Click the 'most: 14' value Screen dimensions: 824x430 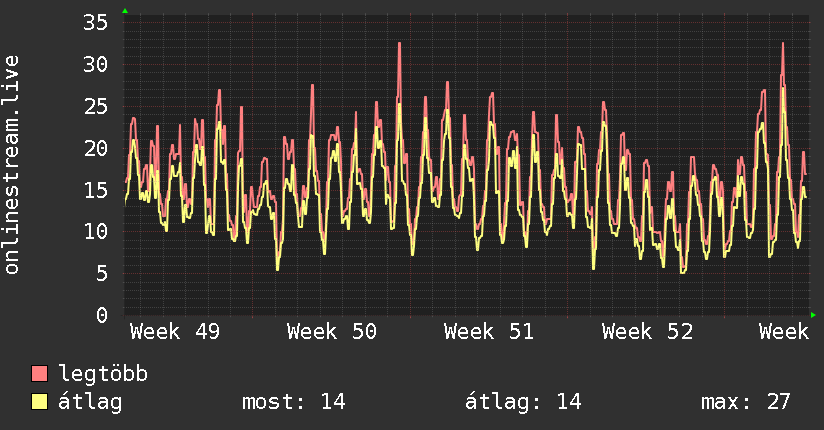(x=293, y=402)
